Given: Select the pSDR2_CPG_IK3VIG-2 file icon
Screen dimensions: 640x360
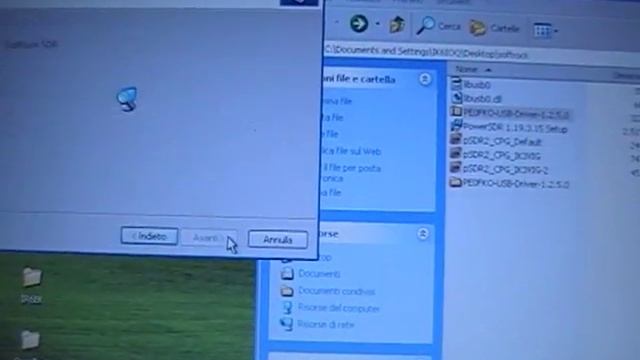Looking at the screenshot, I should 456,167.
